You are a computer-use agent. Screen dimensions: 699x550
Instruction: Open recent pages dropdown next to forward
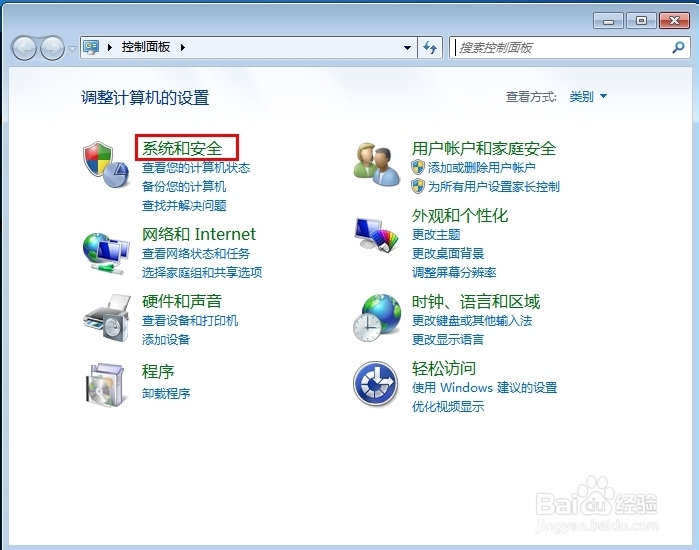(72, 48)
